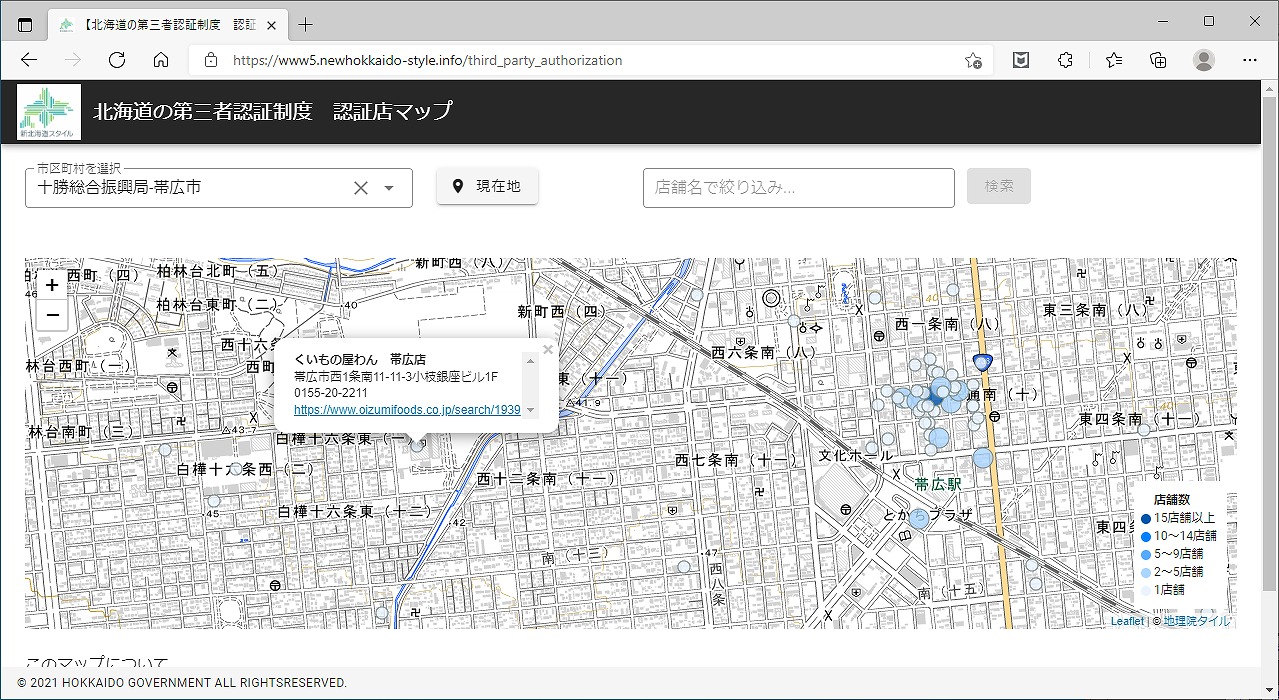This screenshot has height=700, width=1279.
Task: Open the browser home page
Action: coord(161,60)
